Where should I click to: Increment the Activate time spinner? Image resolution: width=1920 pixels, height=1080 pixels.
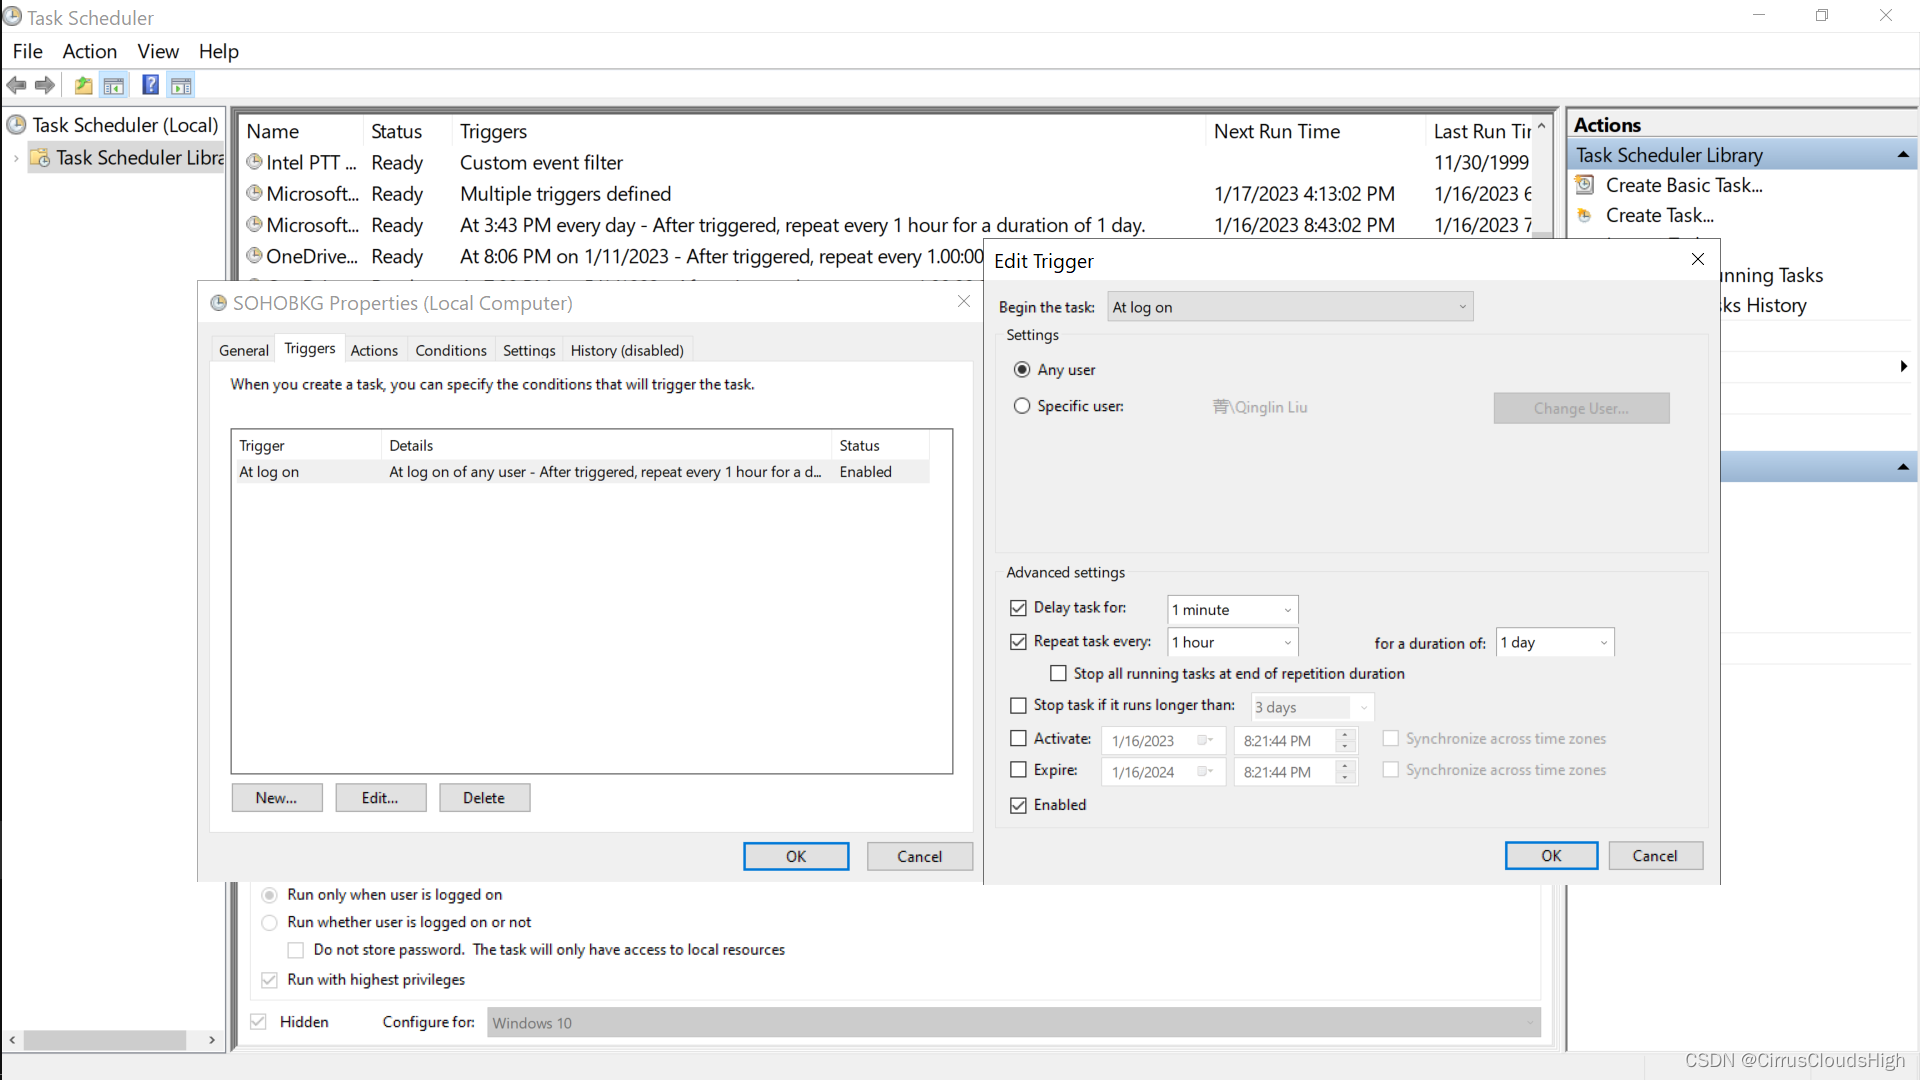1345,735
